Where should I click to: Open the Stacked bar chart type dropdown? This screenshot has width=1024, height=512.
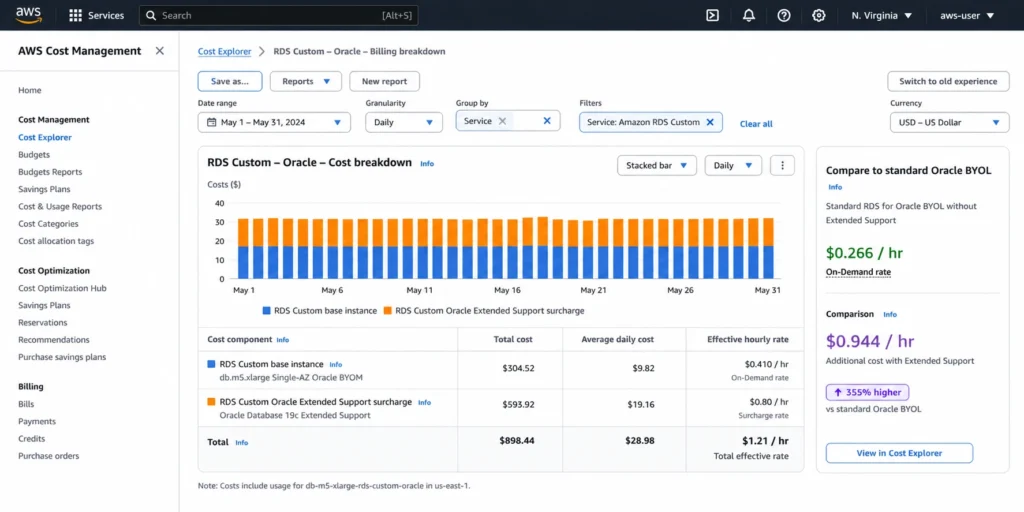pos(657,165)
